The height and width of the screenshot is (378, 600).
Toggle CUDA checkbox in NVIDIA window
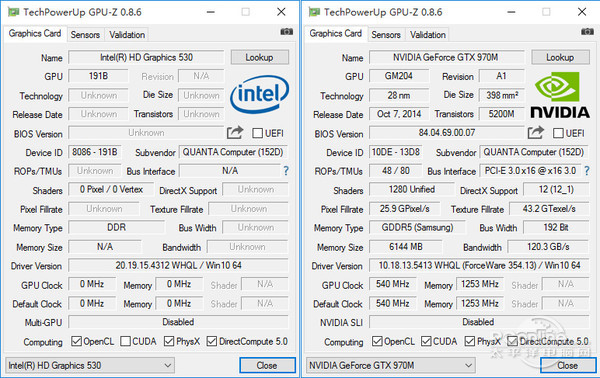point(426,341)
